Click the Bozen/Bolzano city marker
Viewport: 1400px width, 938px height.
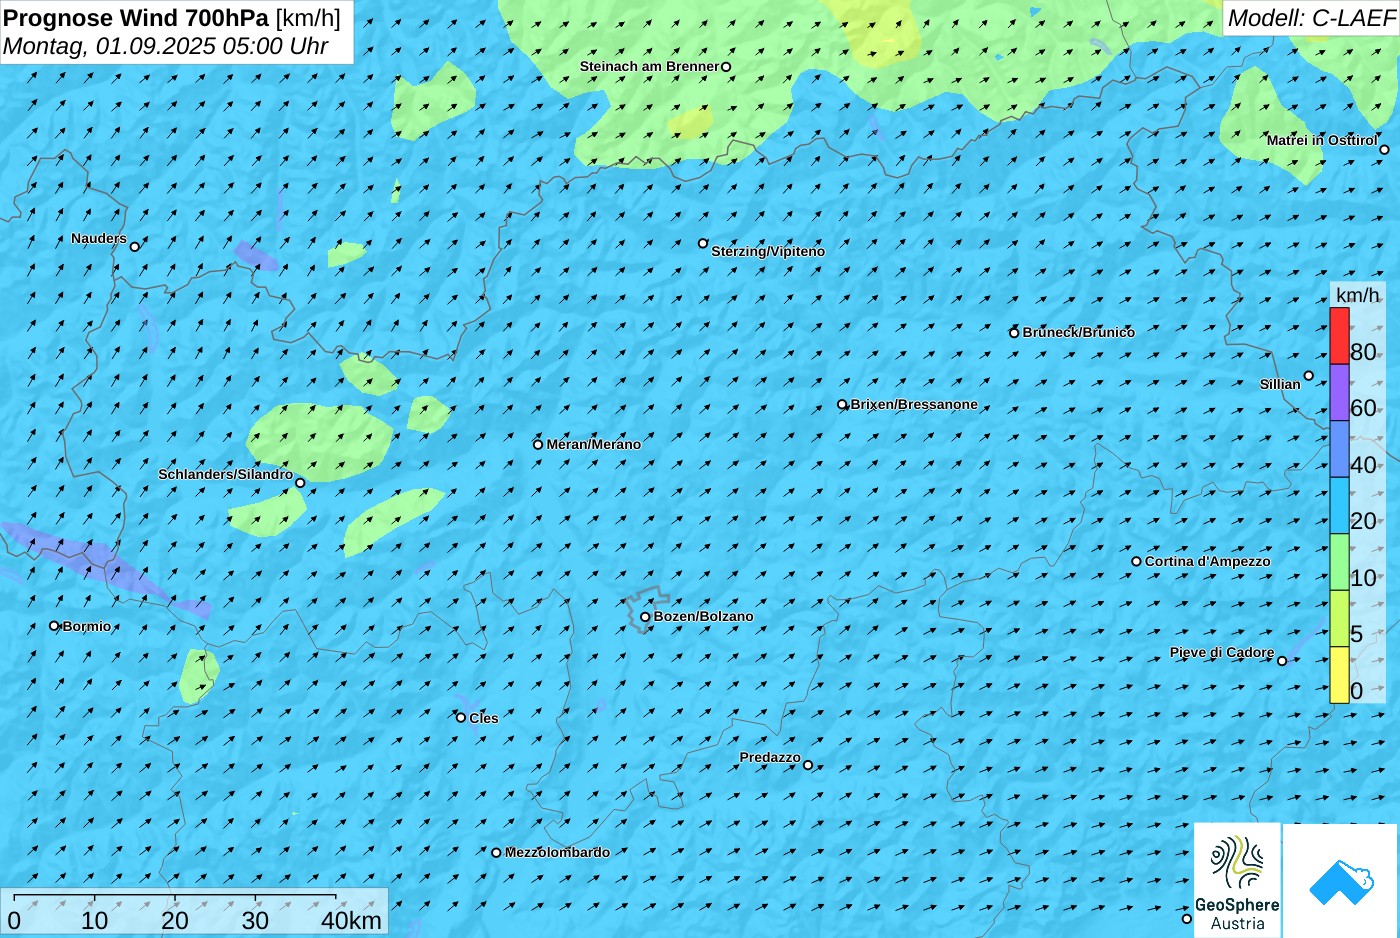pos(645,617)
